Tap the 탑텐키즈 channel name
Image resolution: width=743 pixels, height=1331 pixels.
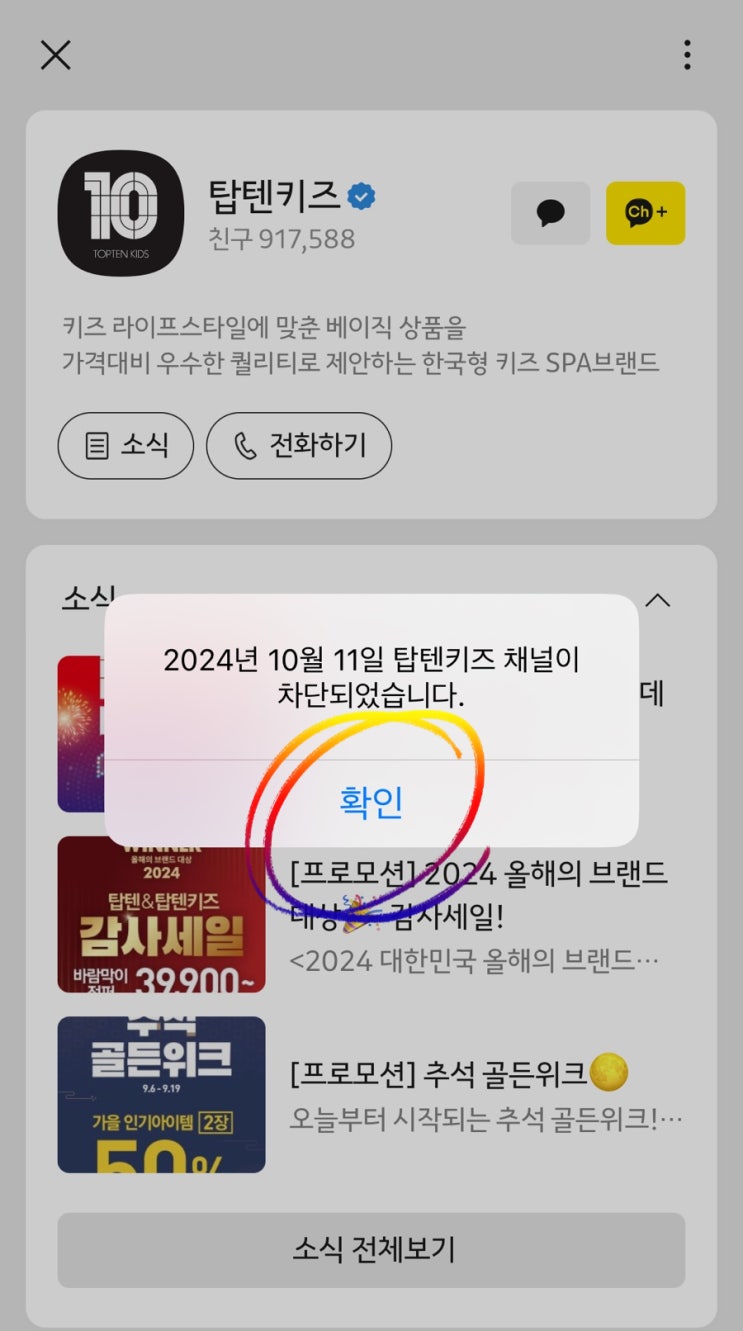point(273,195)
